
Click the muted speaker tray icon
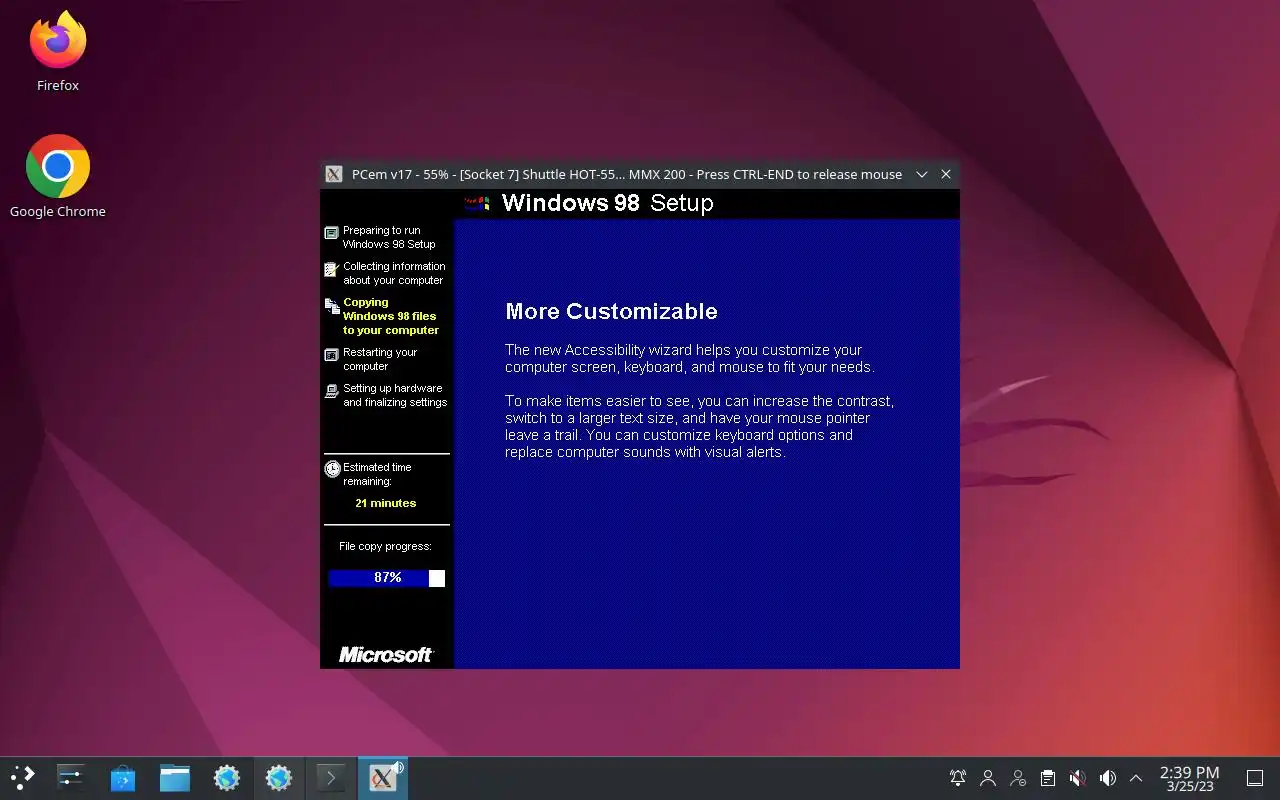1077,777
